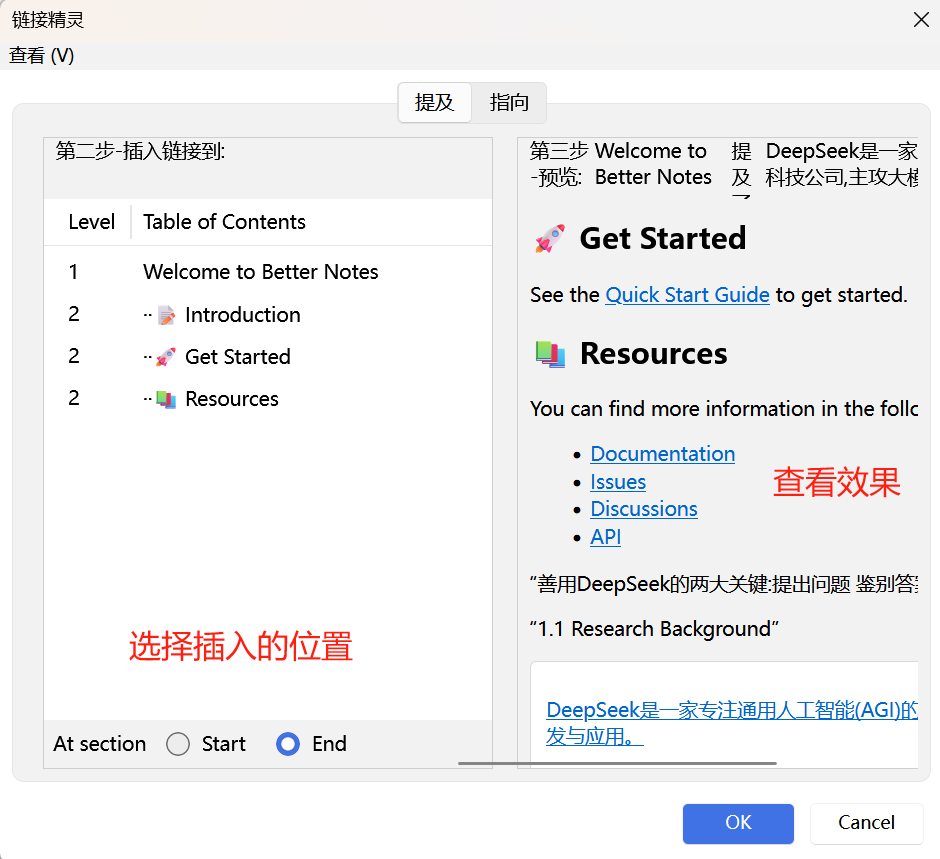
Task: Open the Issues link
Action: click(x=618, y=483)
